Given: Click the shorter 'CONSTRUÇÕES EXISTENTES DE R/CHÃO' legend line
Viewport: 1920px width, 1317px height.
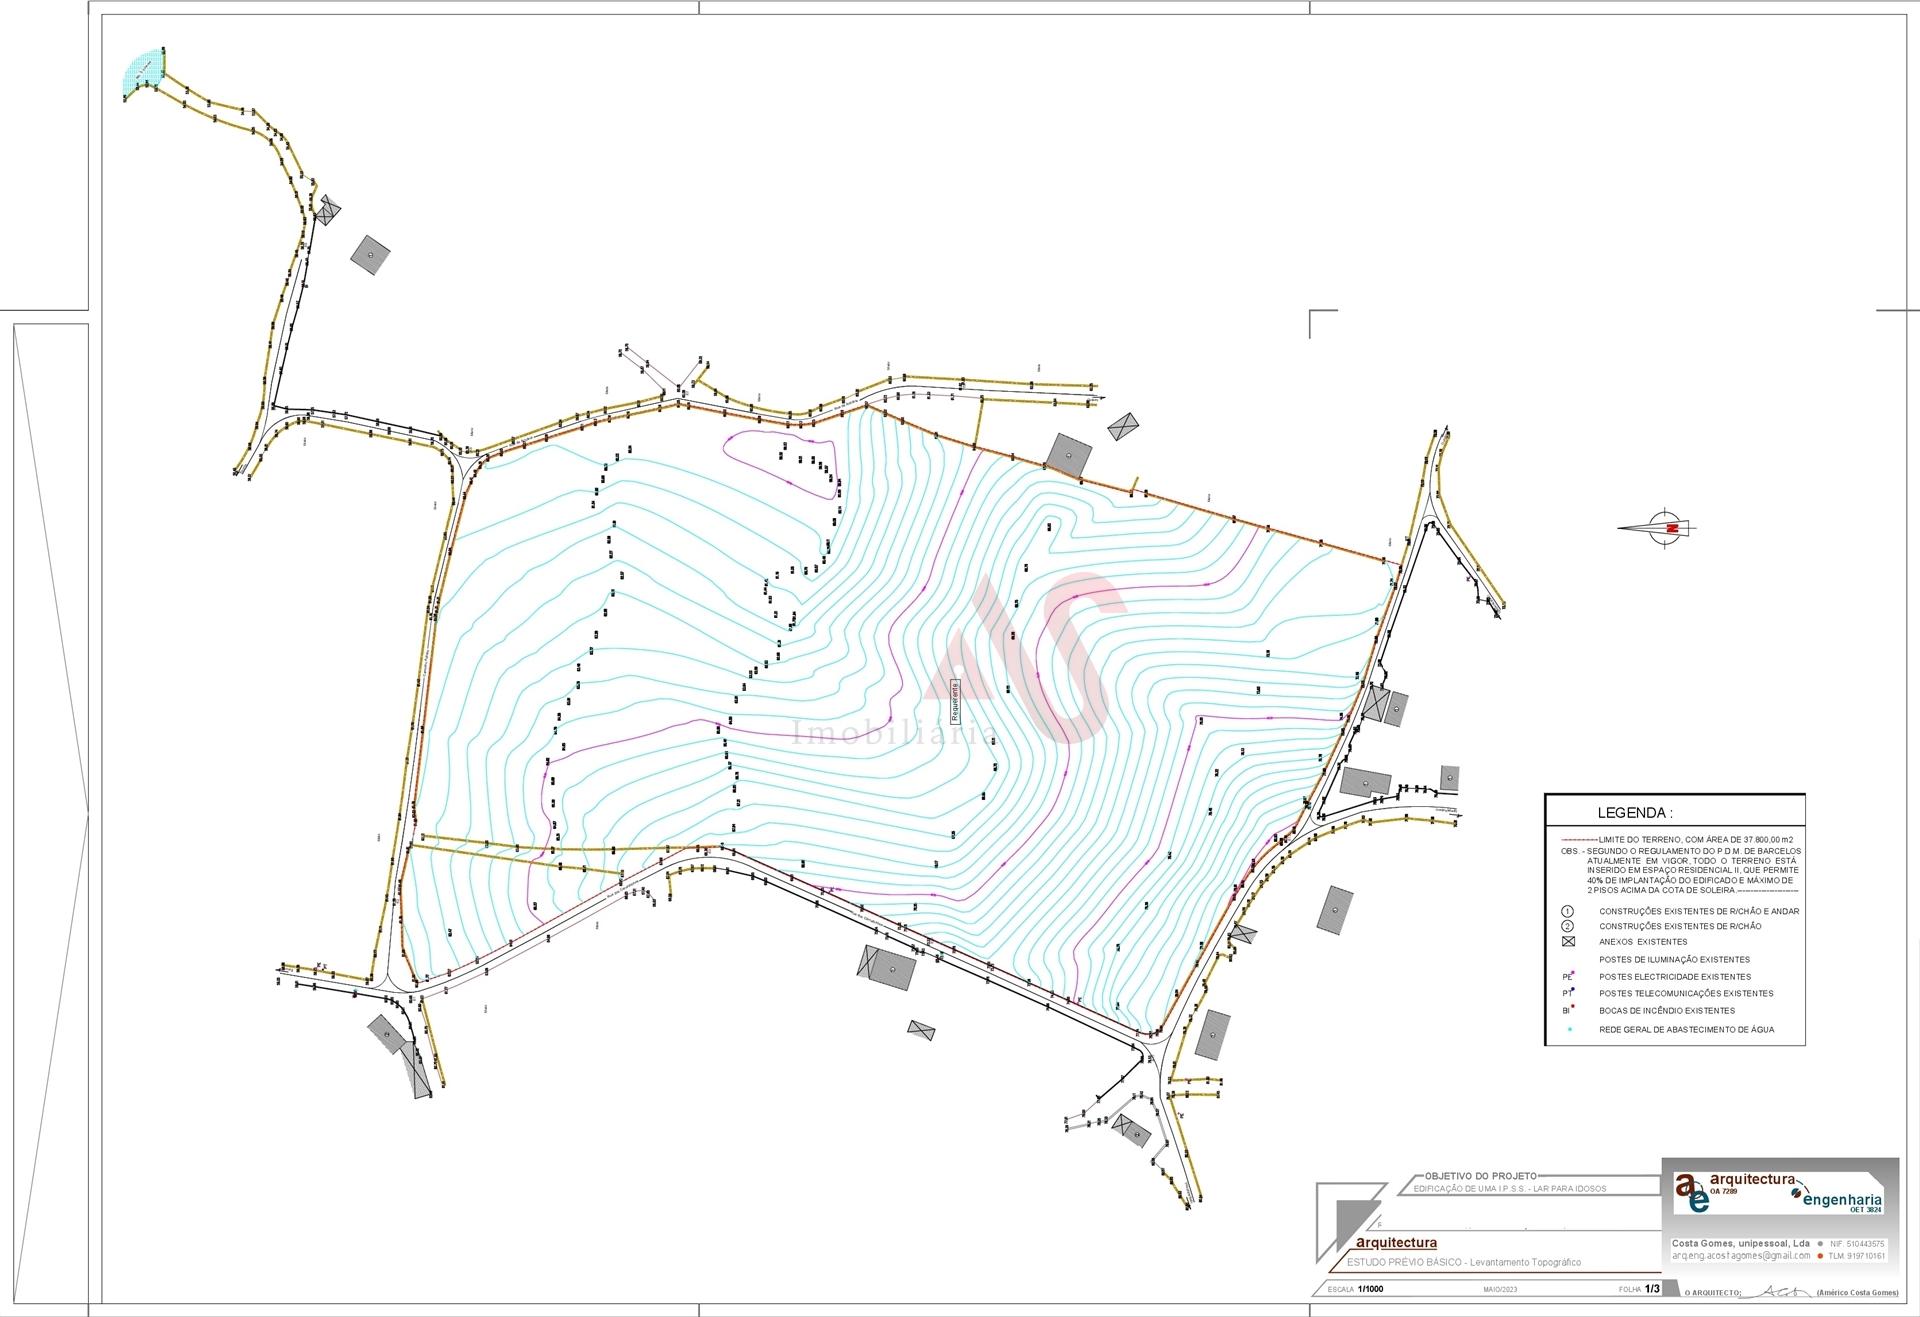Looking at the screenshot, I should pyautogui.click(x=1680, y=926).
